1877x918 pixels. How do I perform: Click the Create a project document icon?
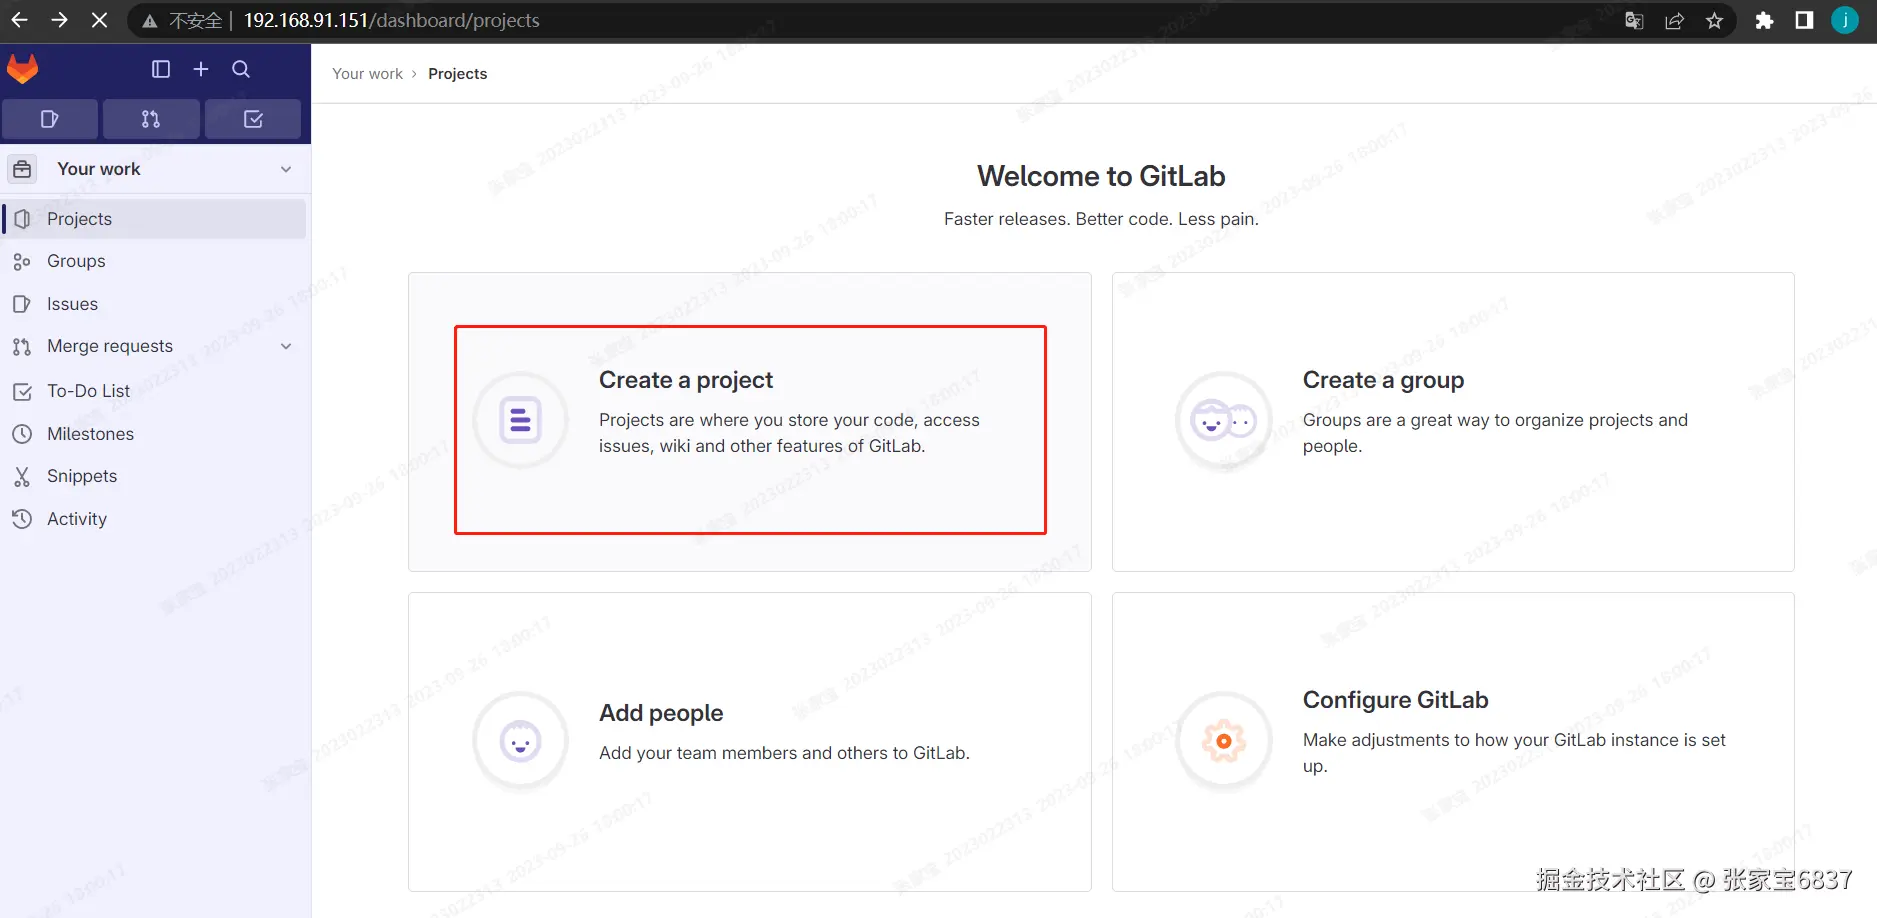click(x=520, y=420)
